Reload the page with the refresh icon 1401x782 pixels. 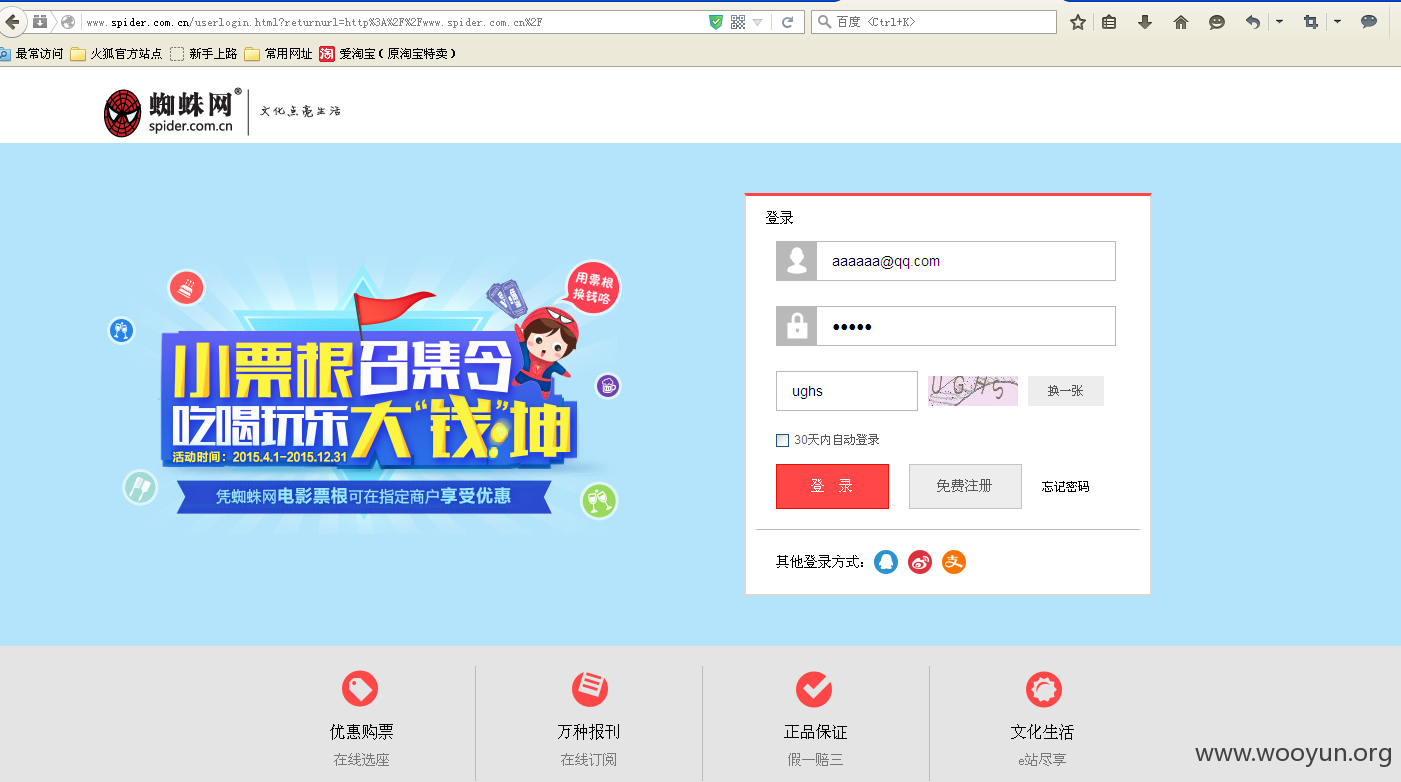tap(788, 22)
